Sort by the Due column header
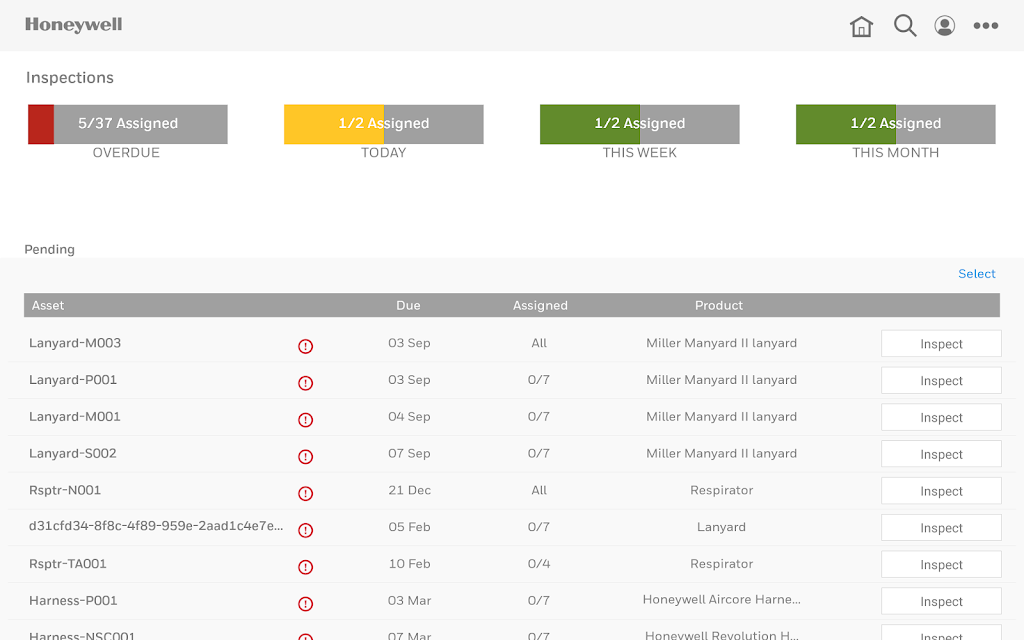This screenshot has width=1024, height=640. pyautogui.click(x=408, y=305)
